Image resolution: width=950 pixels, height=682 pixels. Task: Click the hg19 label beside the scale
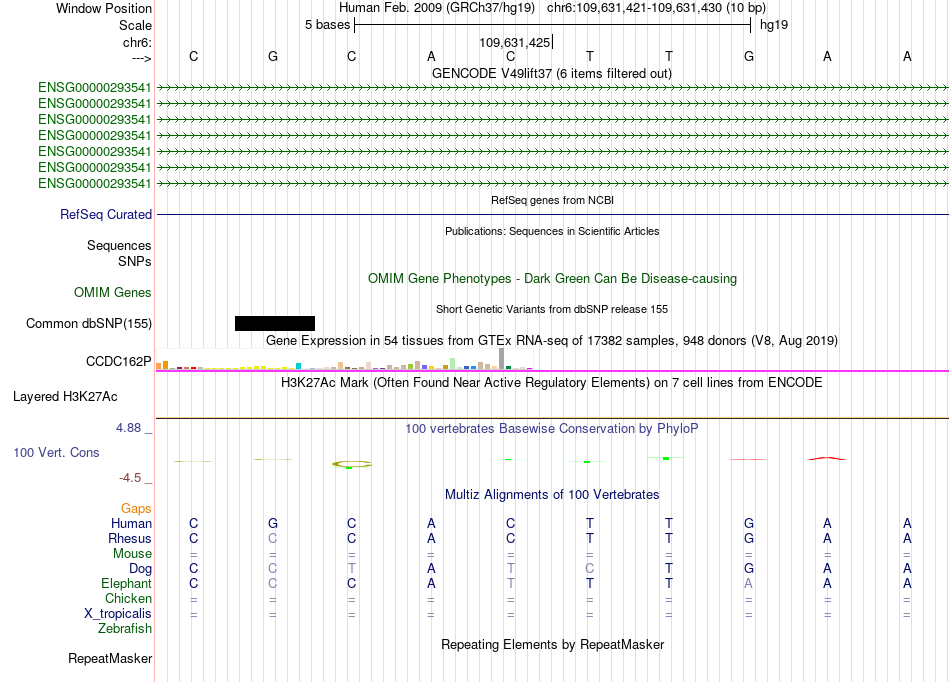774,25
